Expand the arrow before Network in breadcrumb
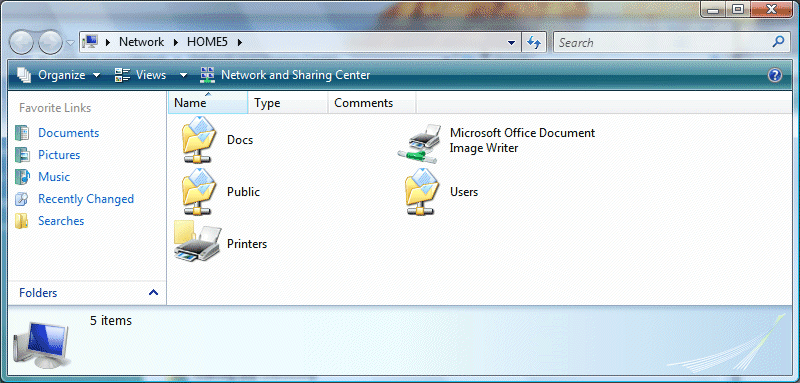This screenshot has height=383, width=800. (x=108, y=42)
